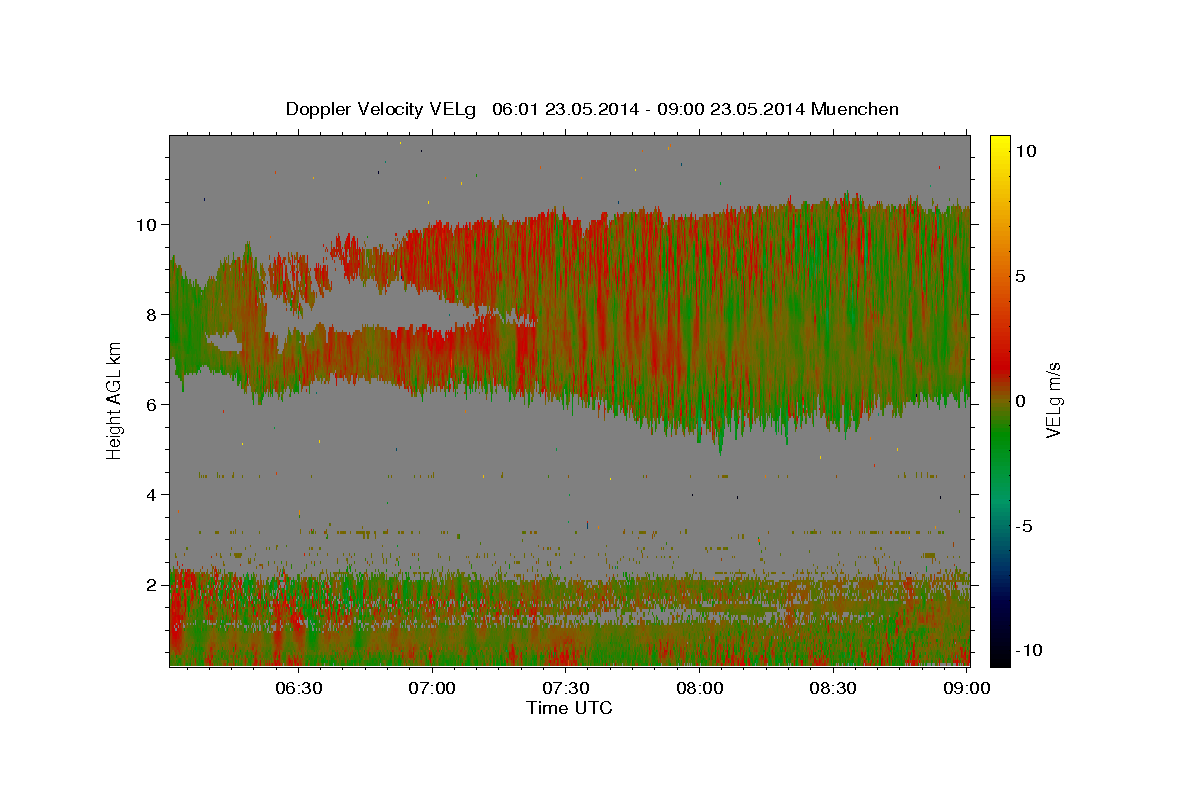Click the 09:00 time tick label
Image resolution: width=1200 pixels, height=800 pixels.
(x=967, y=688)
